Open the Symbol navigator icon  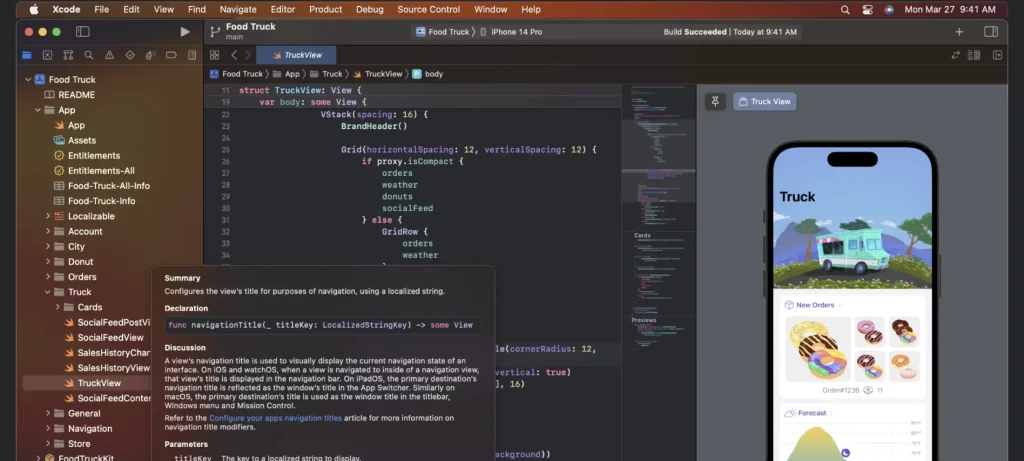[x=68, y=55]
